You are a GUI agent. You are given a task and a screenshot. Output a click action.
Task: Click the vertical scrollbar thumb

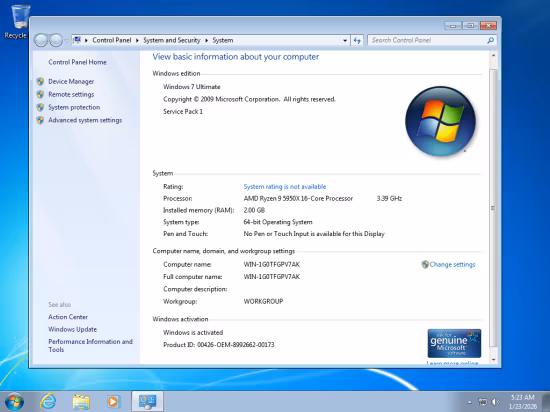pos(493,208)
